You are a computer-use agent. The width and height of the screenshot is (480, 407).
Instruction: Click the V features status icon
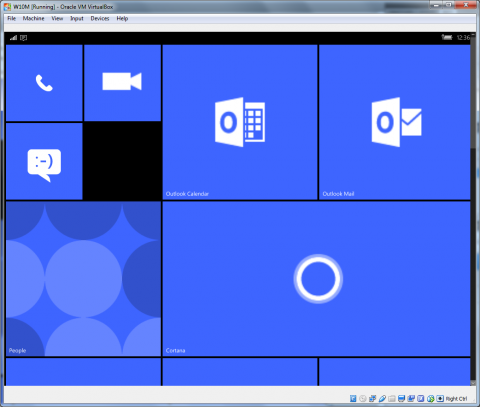pyautogui.click(x=421, y=398)
